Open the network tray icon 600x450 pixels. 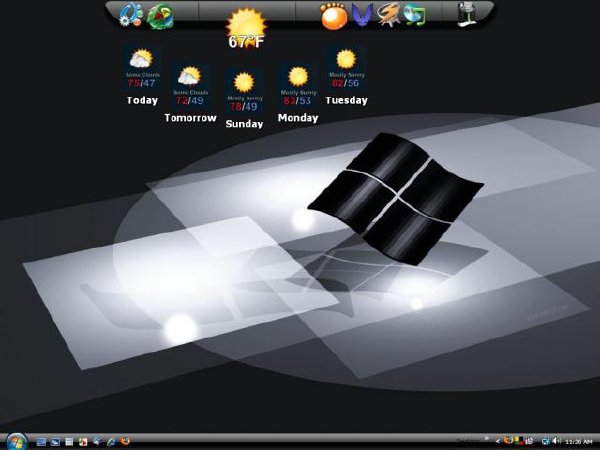tap(545, 441)
